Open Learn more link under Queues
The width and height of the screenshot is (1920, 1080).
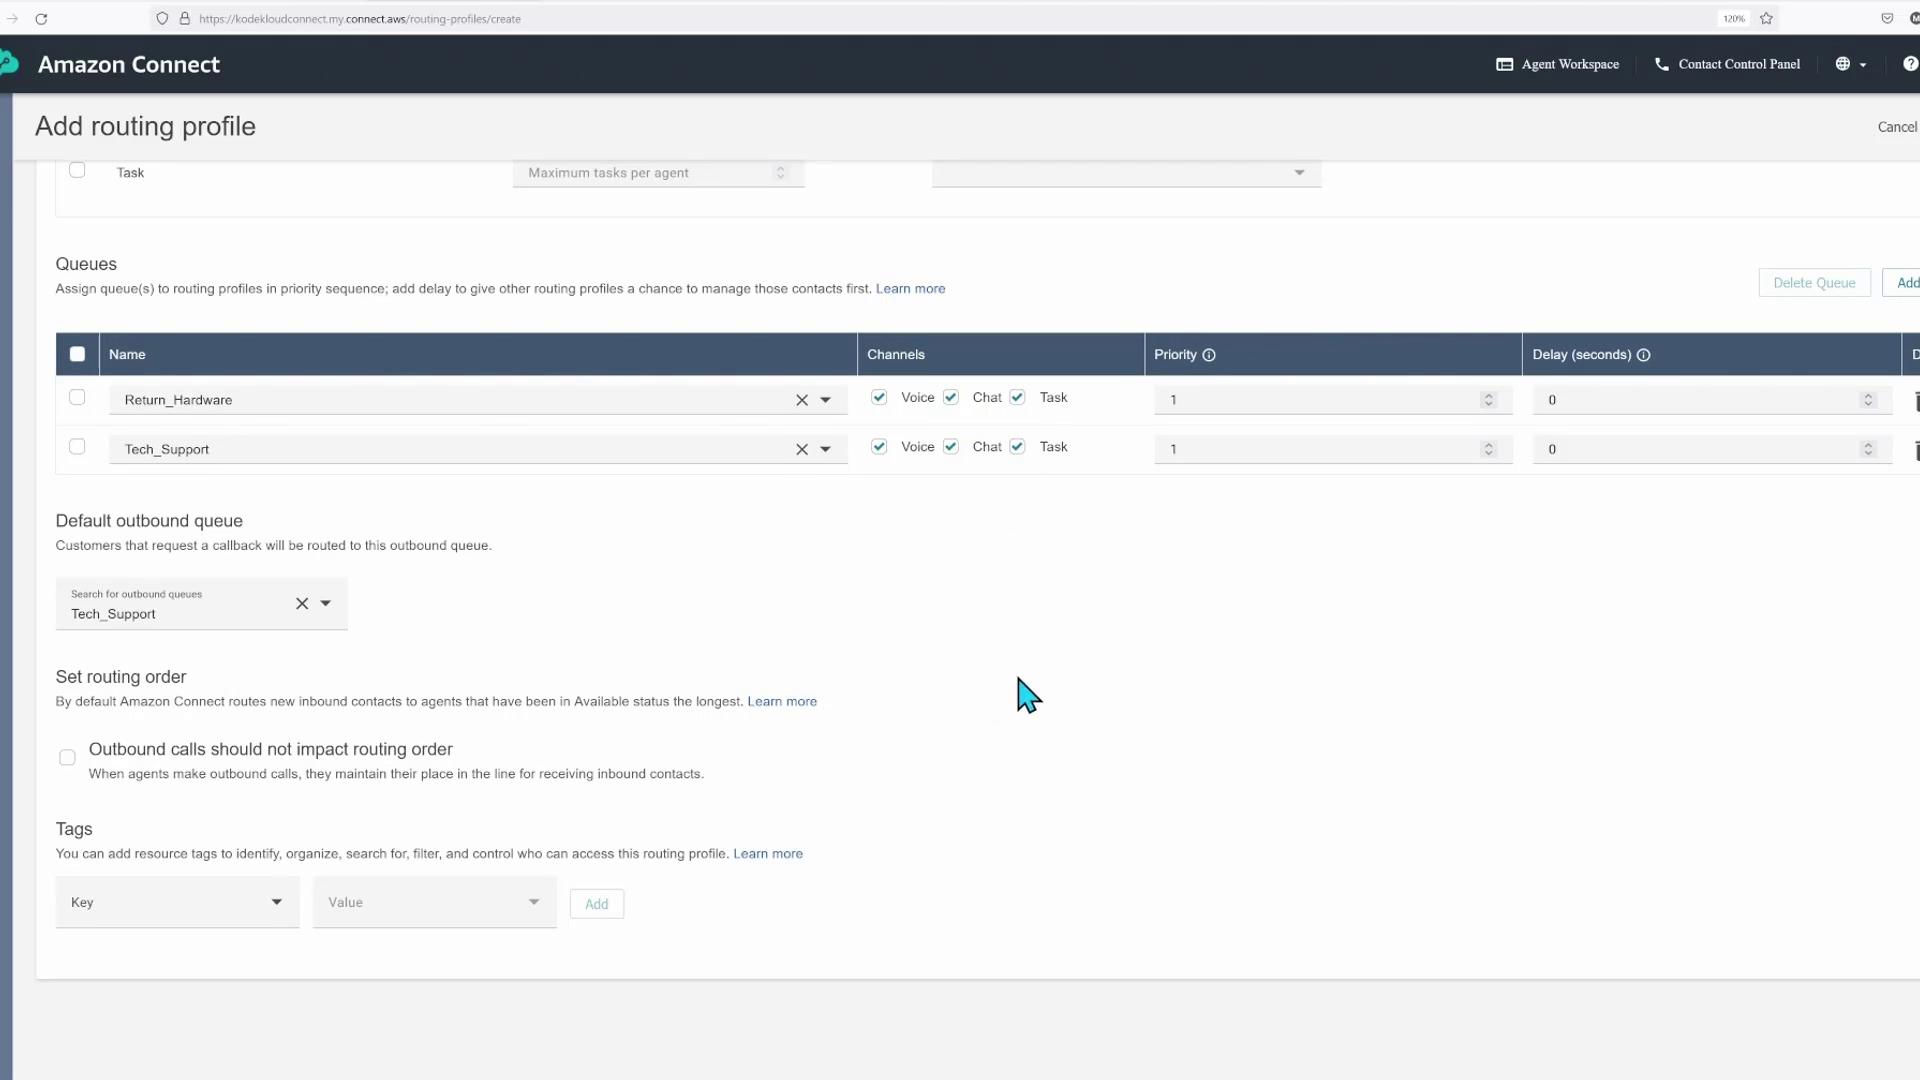(x=910, y=289)
